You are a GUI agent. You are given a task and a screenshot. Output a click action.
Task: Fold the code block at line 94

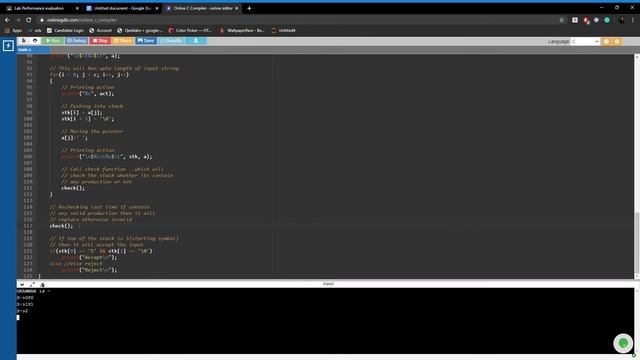(34, 81)
